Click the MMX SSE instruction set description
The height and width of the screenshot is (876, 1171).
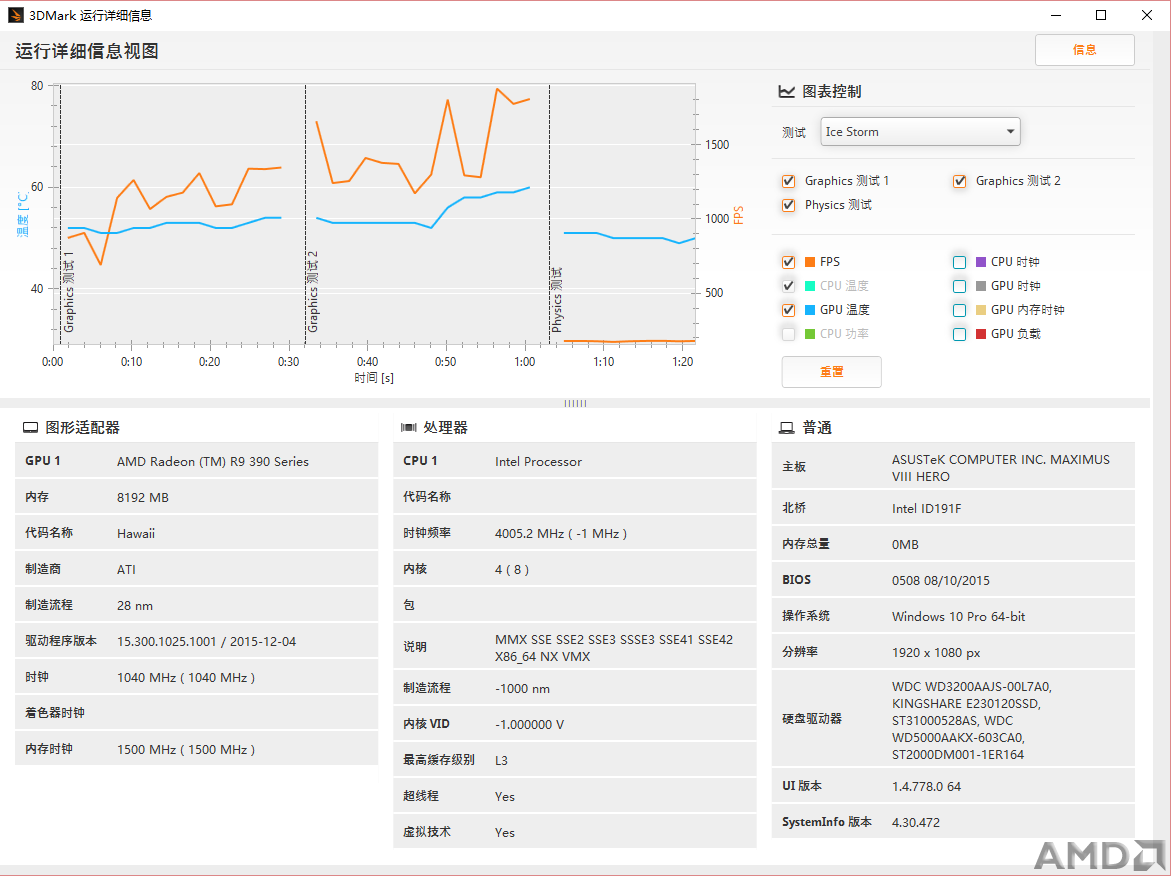[614, 648]
